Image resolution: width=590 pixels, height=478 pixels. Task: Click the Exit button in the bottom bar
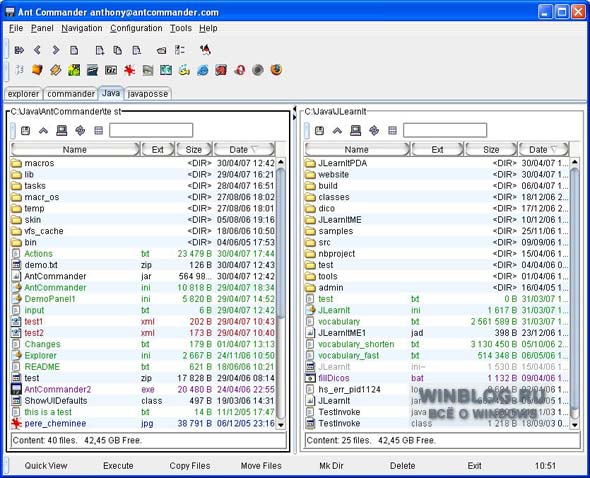(x=474, y=466)
